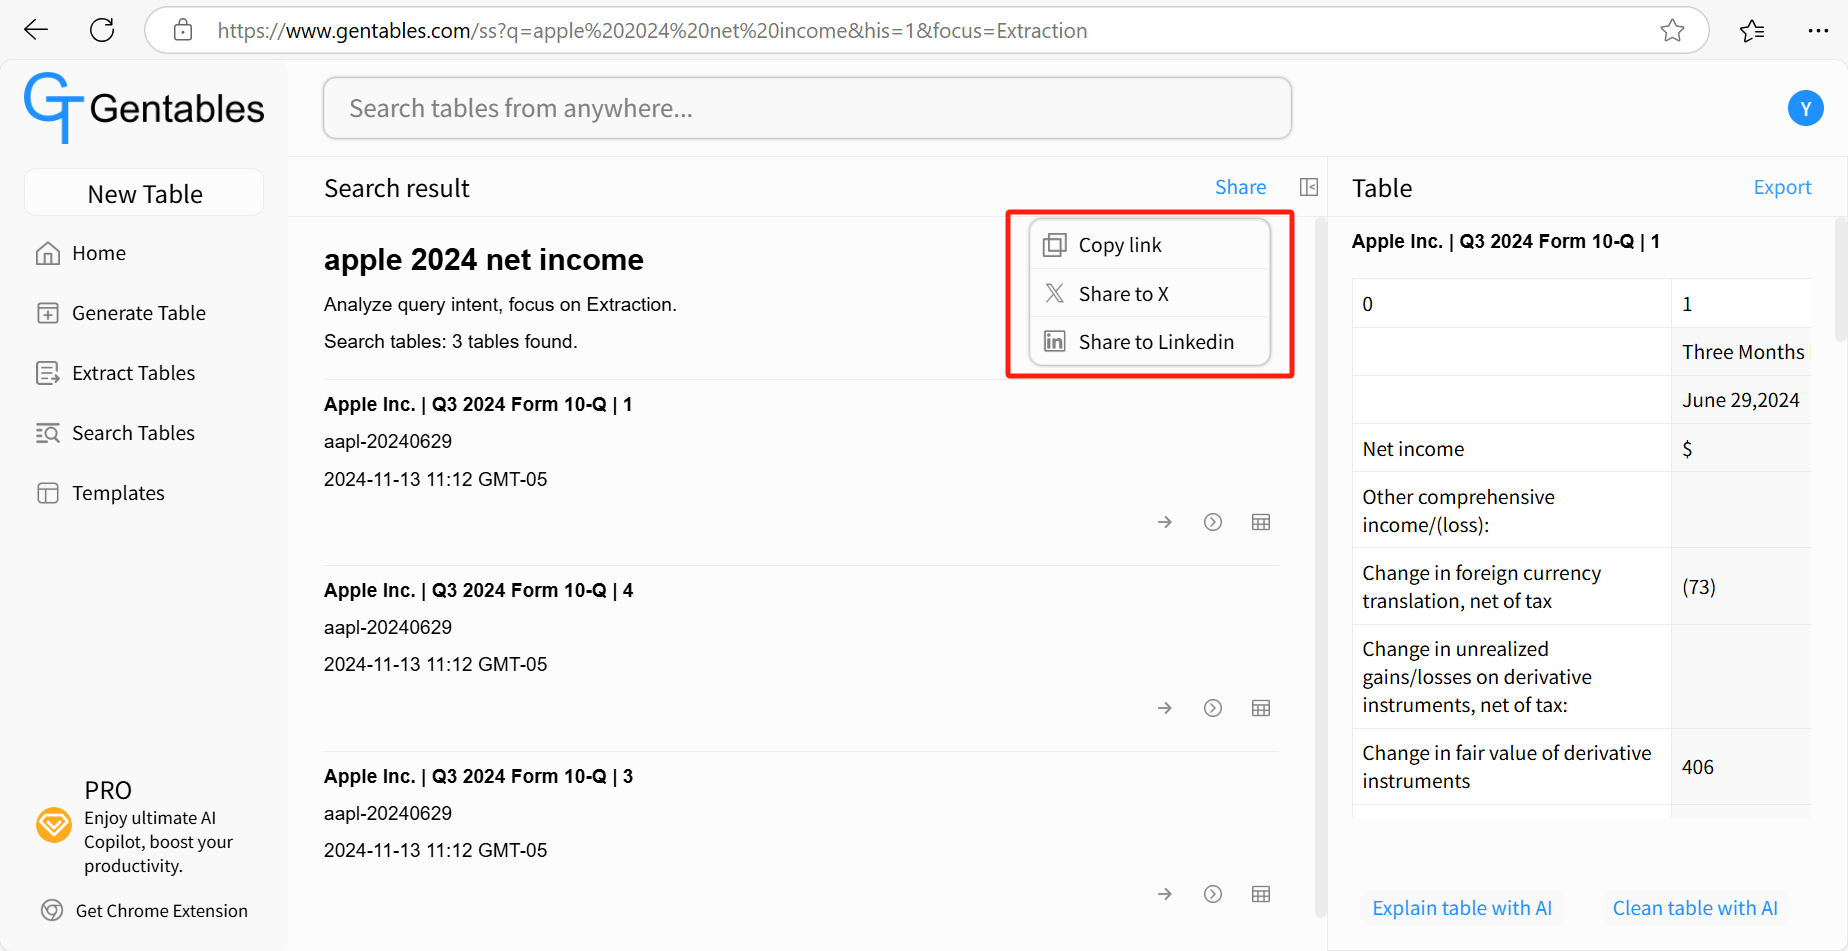Click the circled play icon under Form 10-Q | 1

click(x=1213, y=522)
